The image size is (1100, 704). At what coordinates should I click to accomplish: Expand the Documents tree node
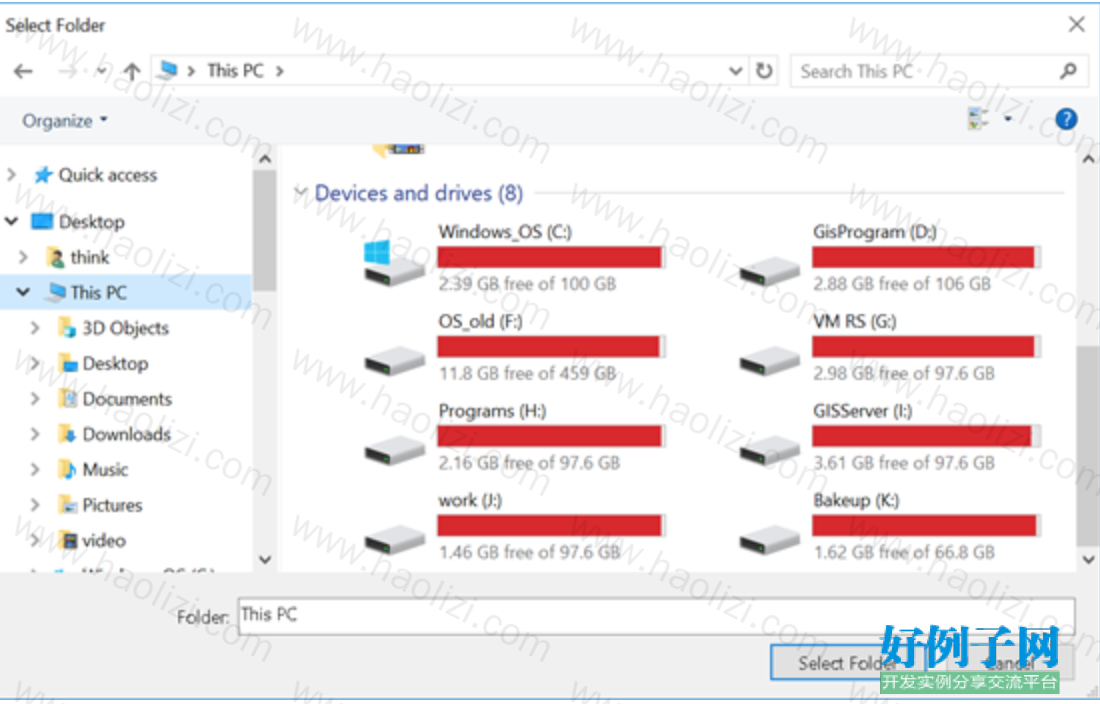tap(34, 398)
